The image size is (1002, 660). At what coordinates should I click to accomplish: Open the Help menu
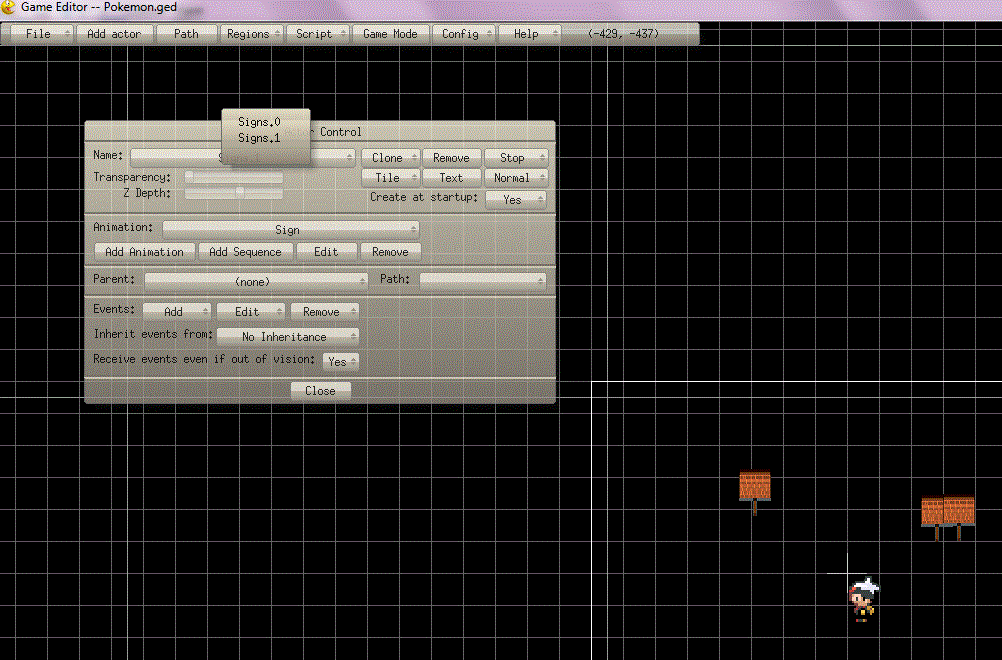click(529, 34)
